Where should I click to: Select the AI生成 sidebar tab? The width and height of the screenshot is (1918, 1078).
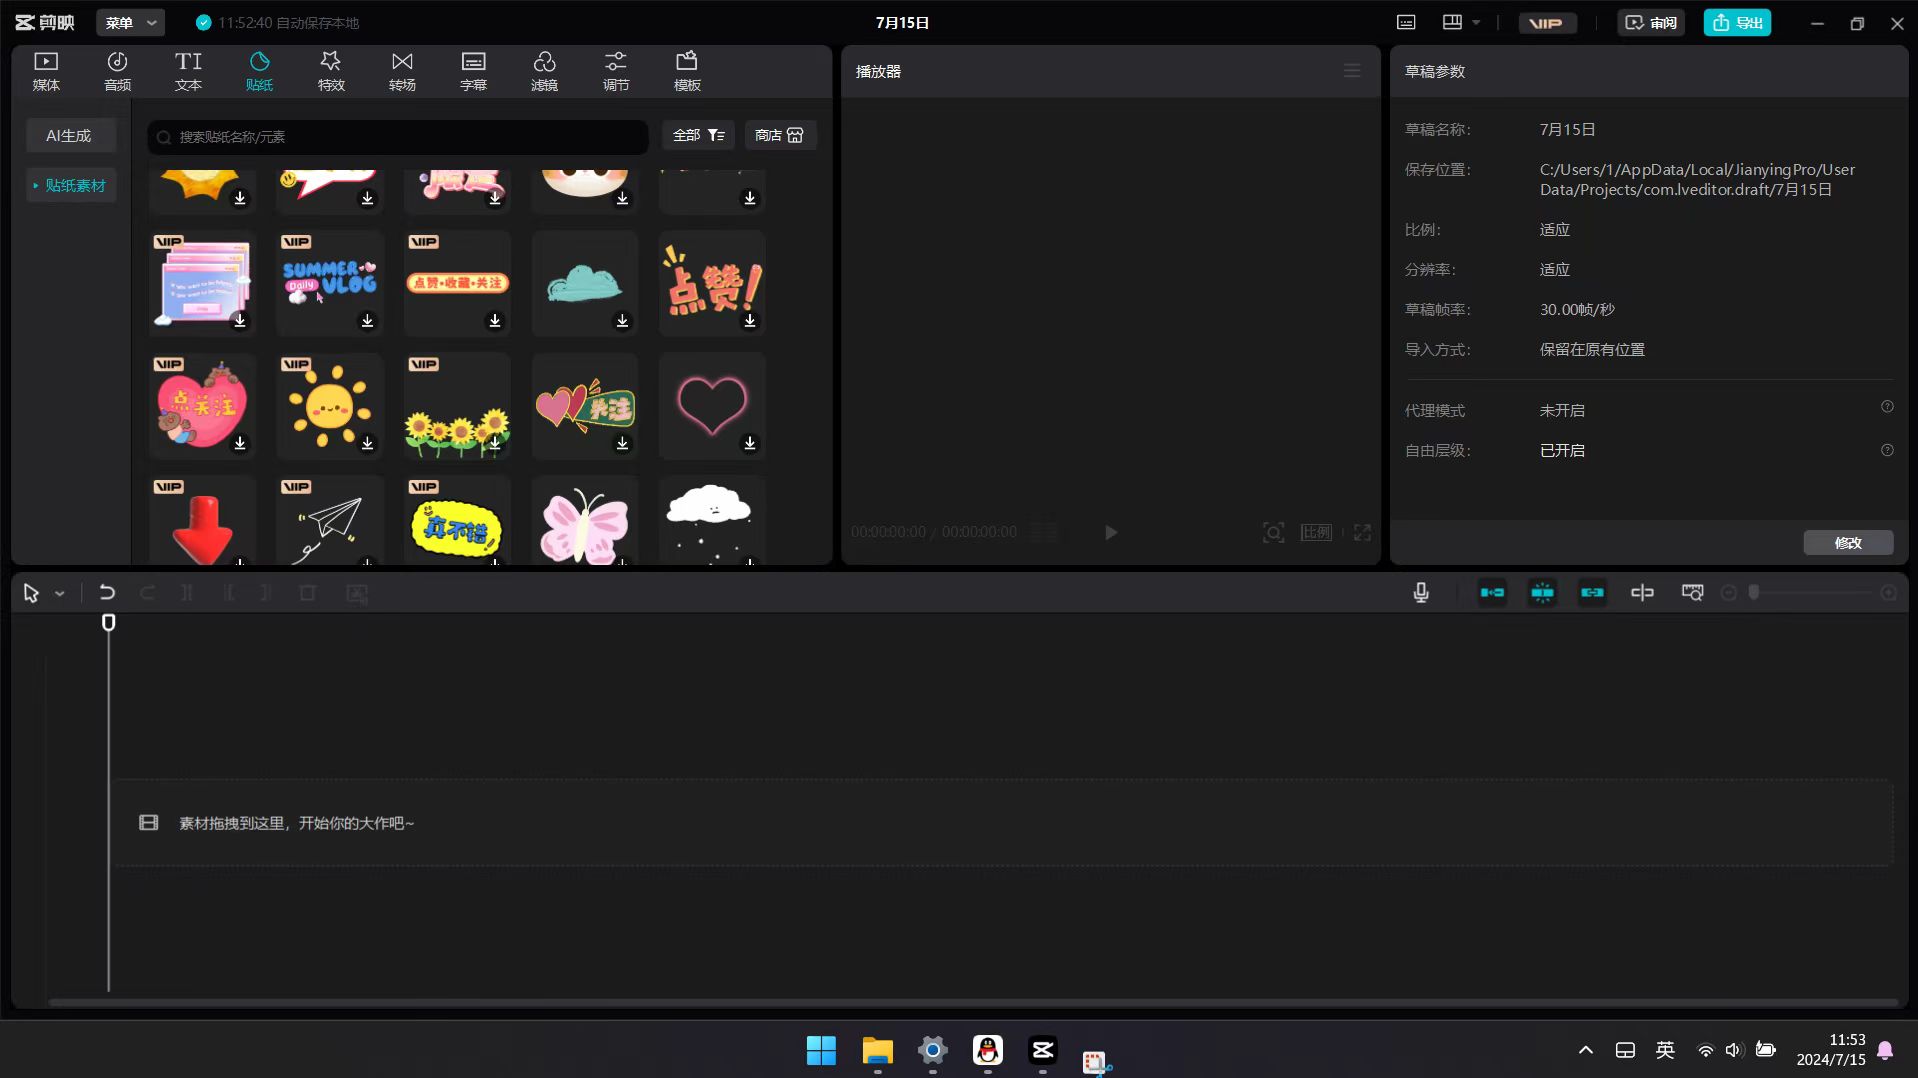coord(69,135)
